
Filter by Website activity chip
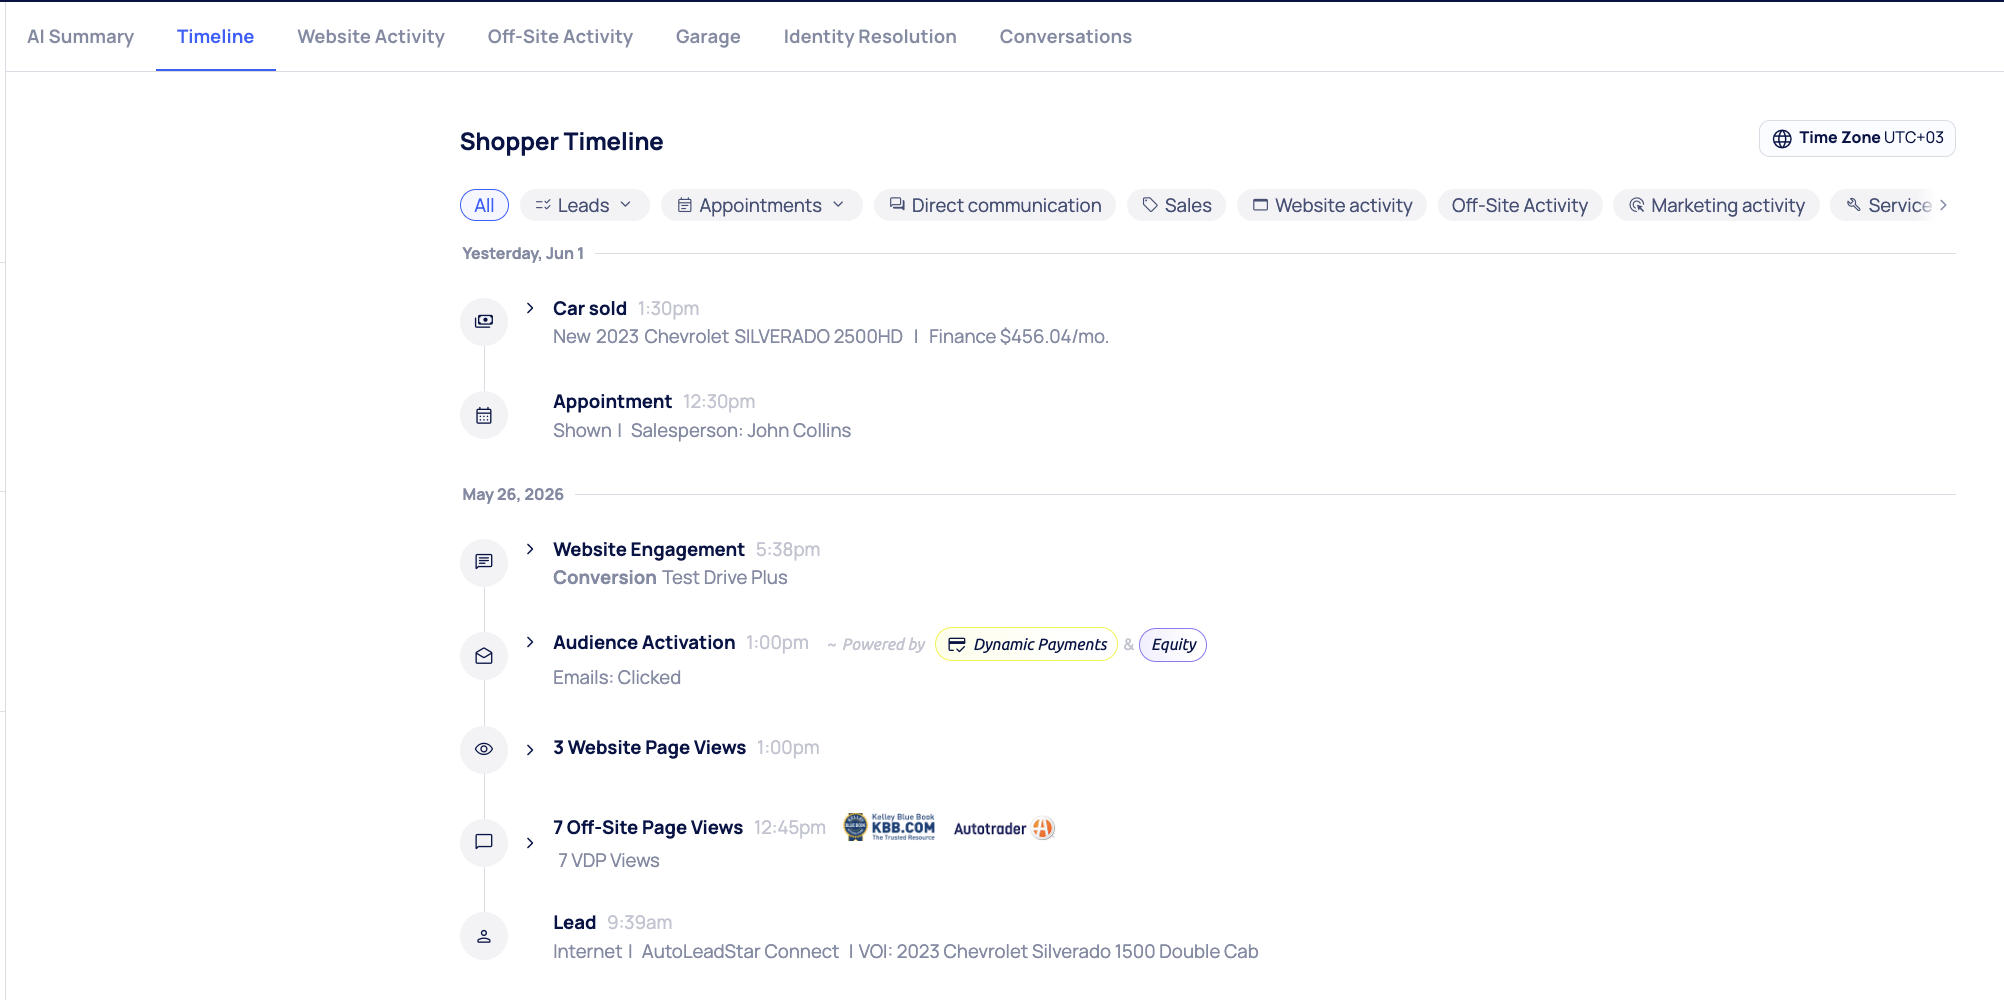pyautogui.click(x=1332, y=205)
